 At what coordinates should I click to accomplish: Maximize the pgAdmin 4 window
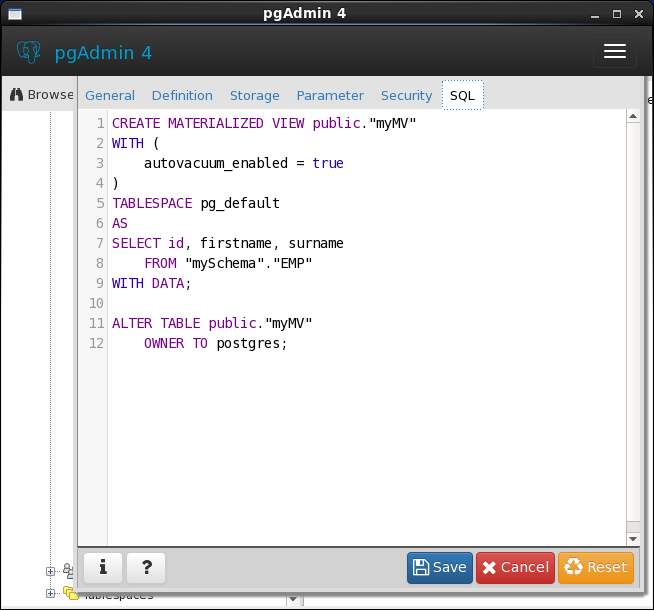(x=617, y=15)
